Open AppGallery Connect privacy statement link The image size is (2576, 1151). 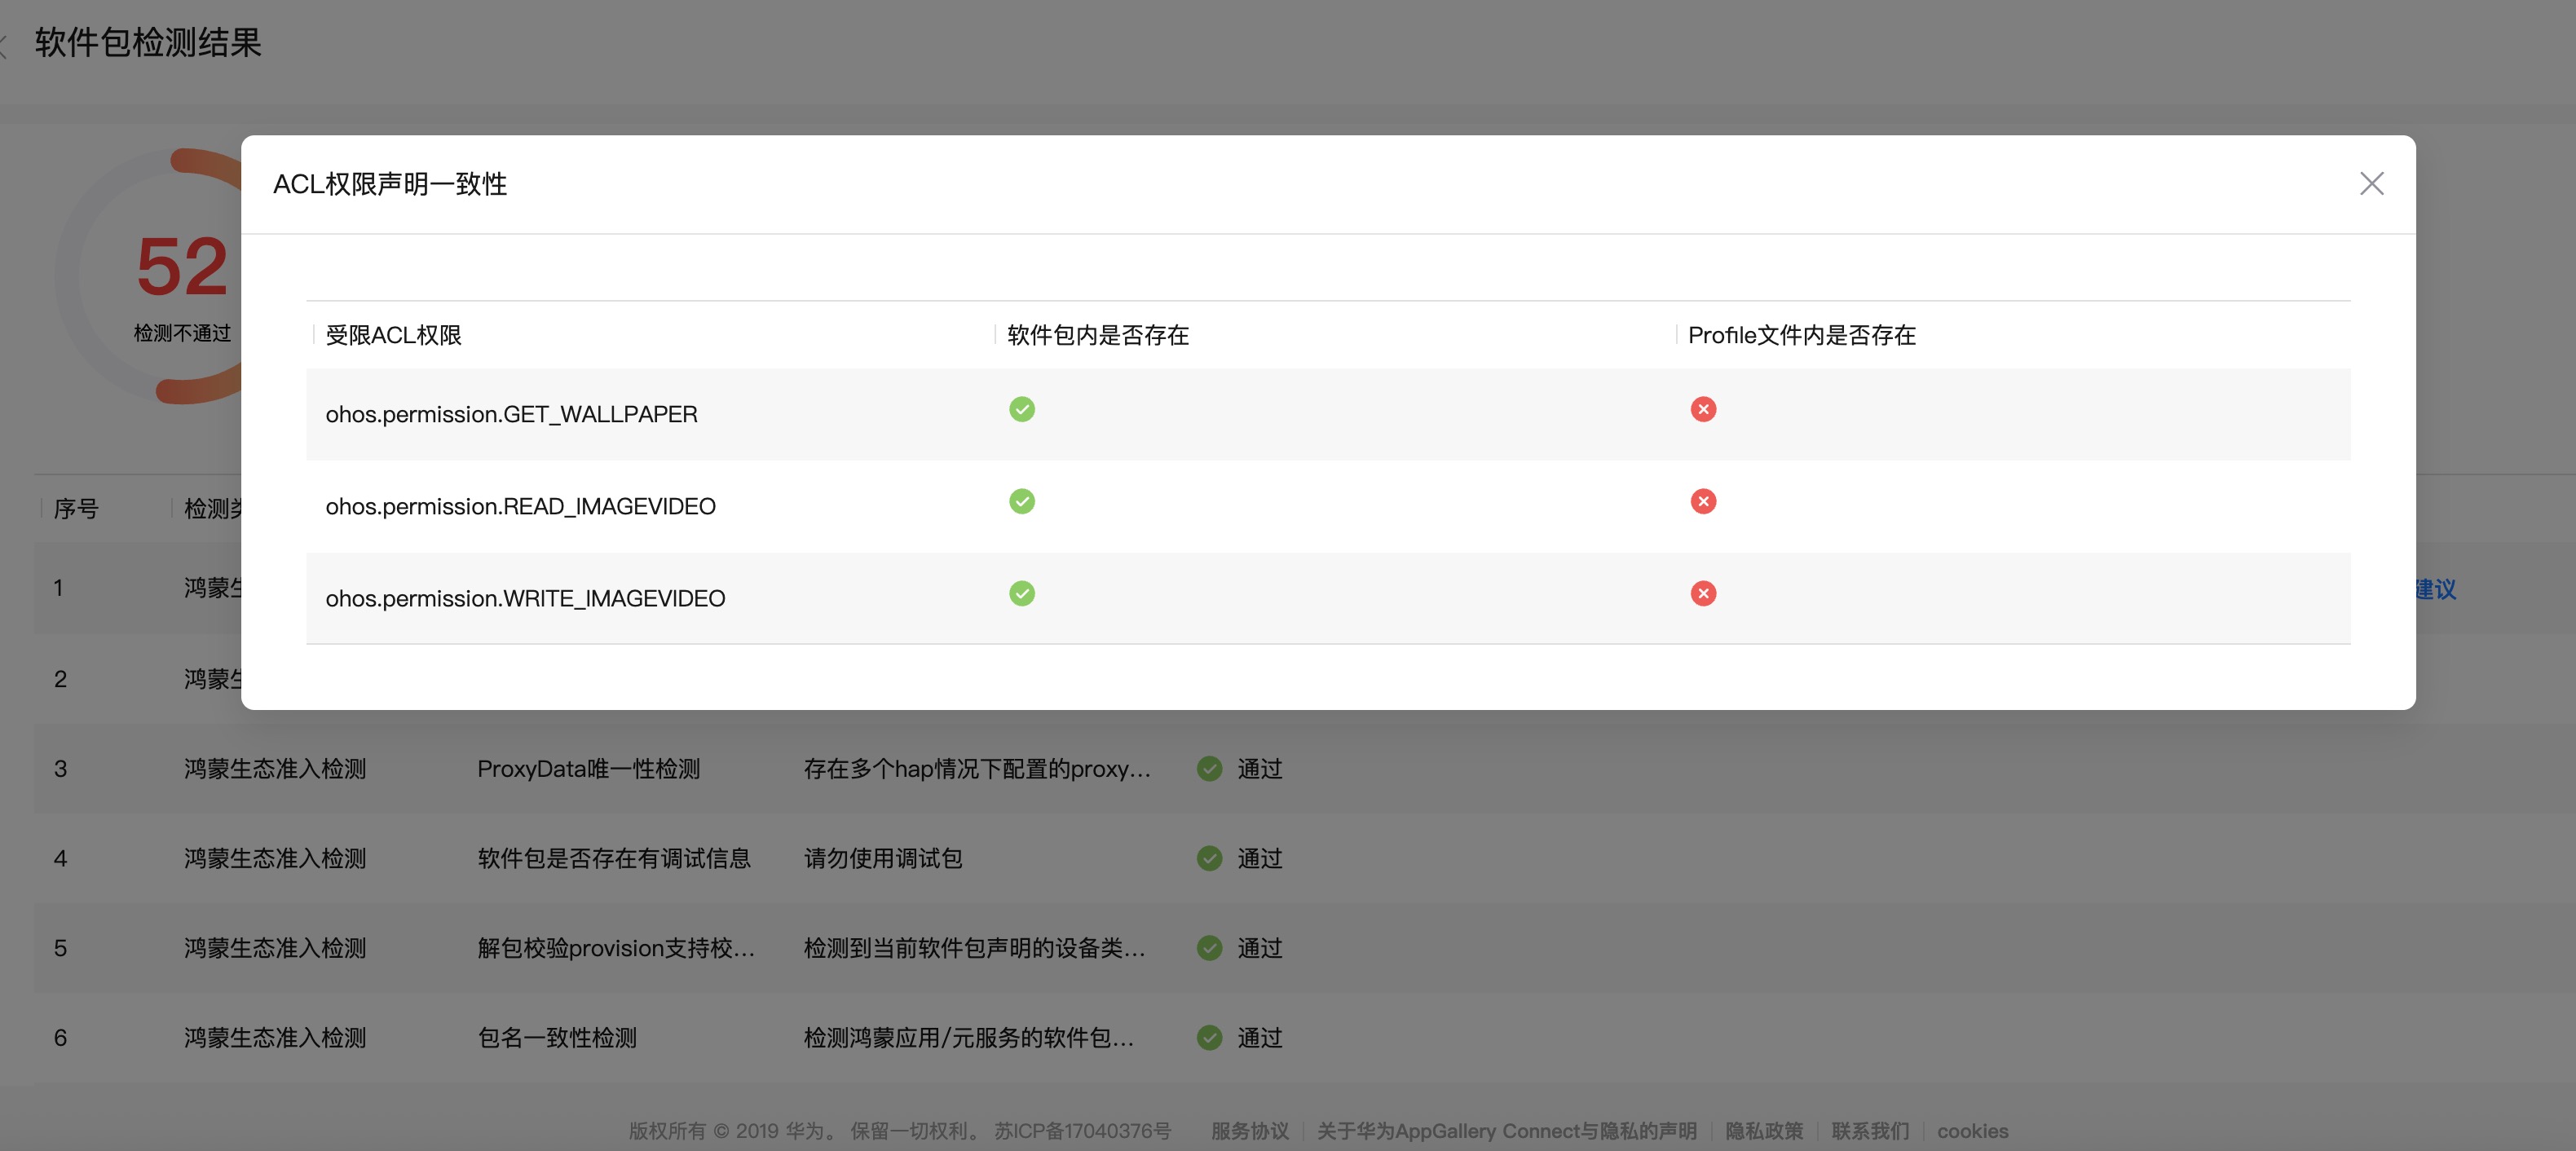[1506, 1131]
